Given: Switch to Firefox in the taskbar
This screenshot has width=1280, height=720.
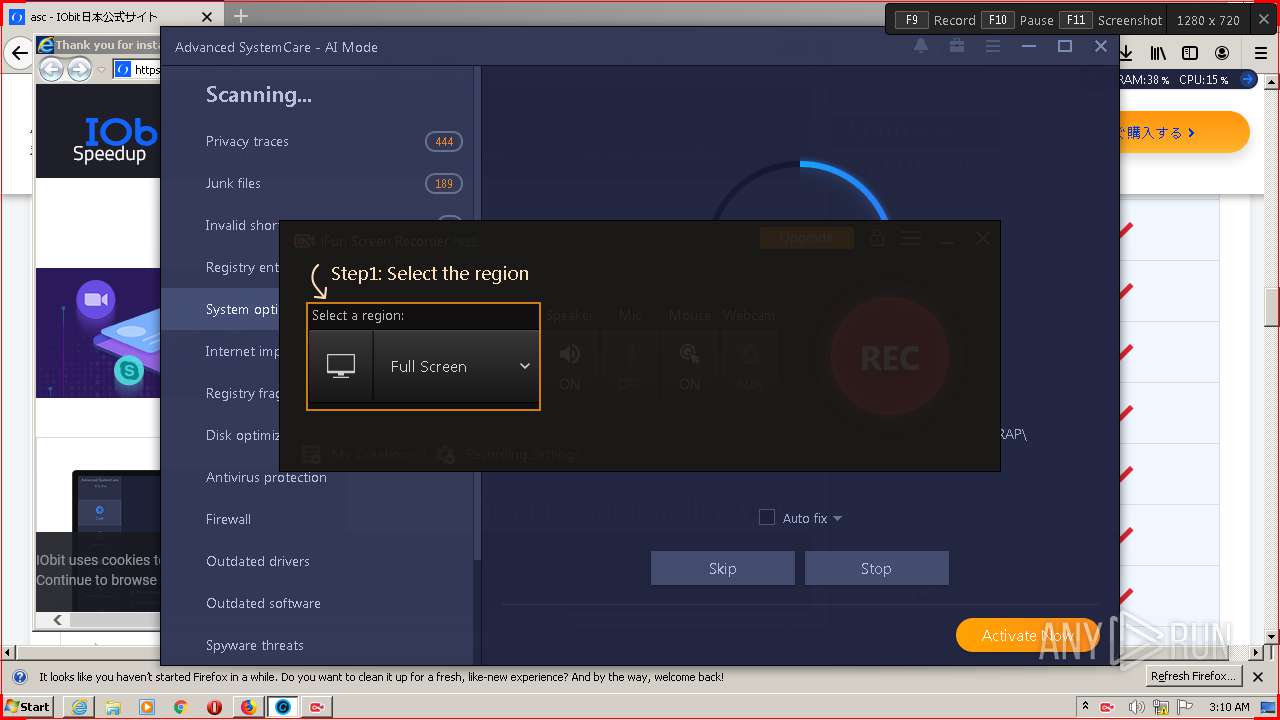Looking at the screenshot, I should [248, 706].
